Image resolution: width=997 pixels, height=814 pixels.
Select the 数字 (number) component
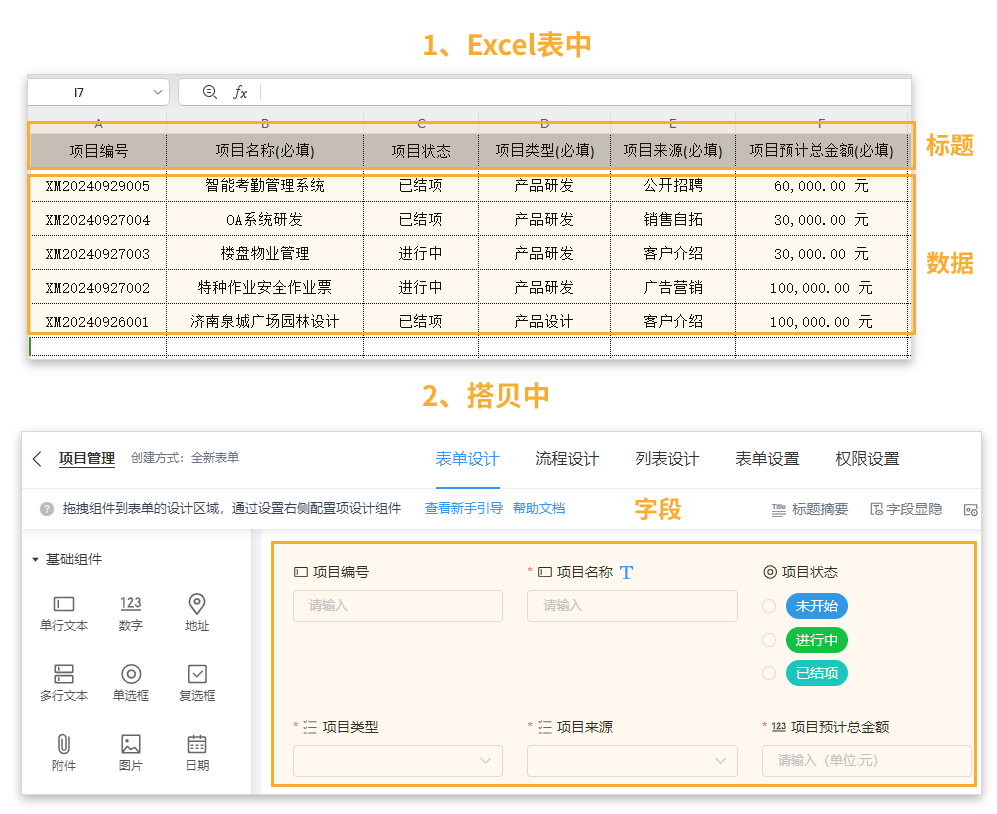coord(130,614)
